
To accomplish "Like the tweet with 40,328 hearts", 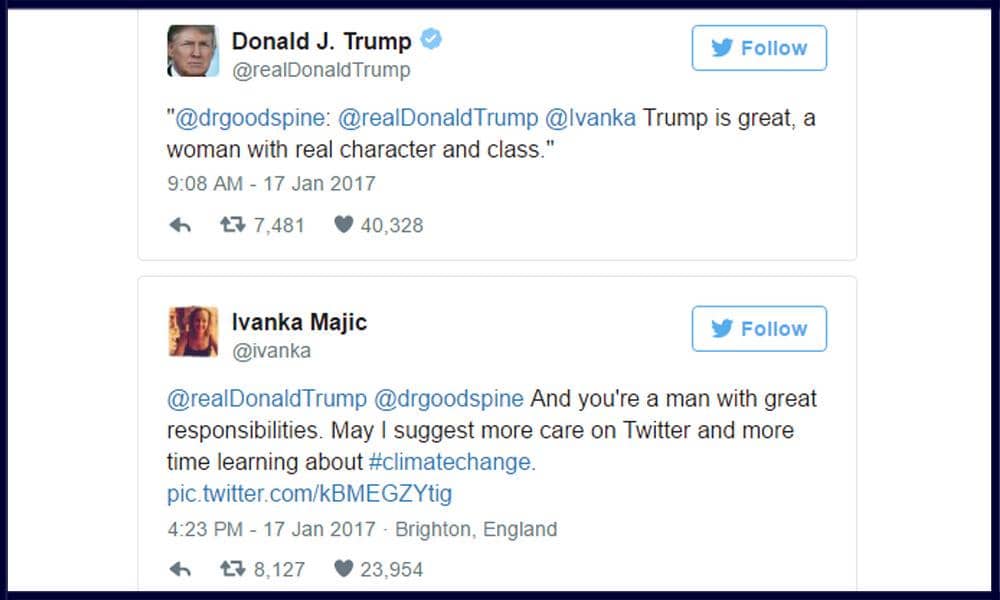I will (343, 226).
